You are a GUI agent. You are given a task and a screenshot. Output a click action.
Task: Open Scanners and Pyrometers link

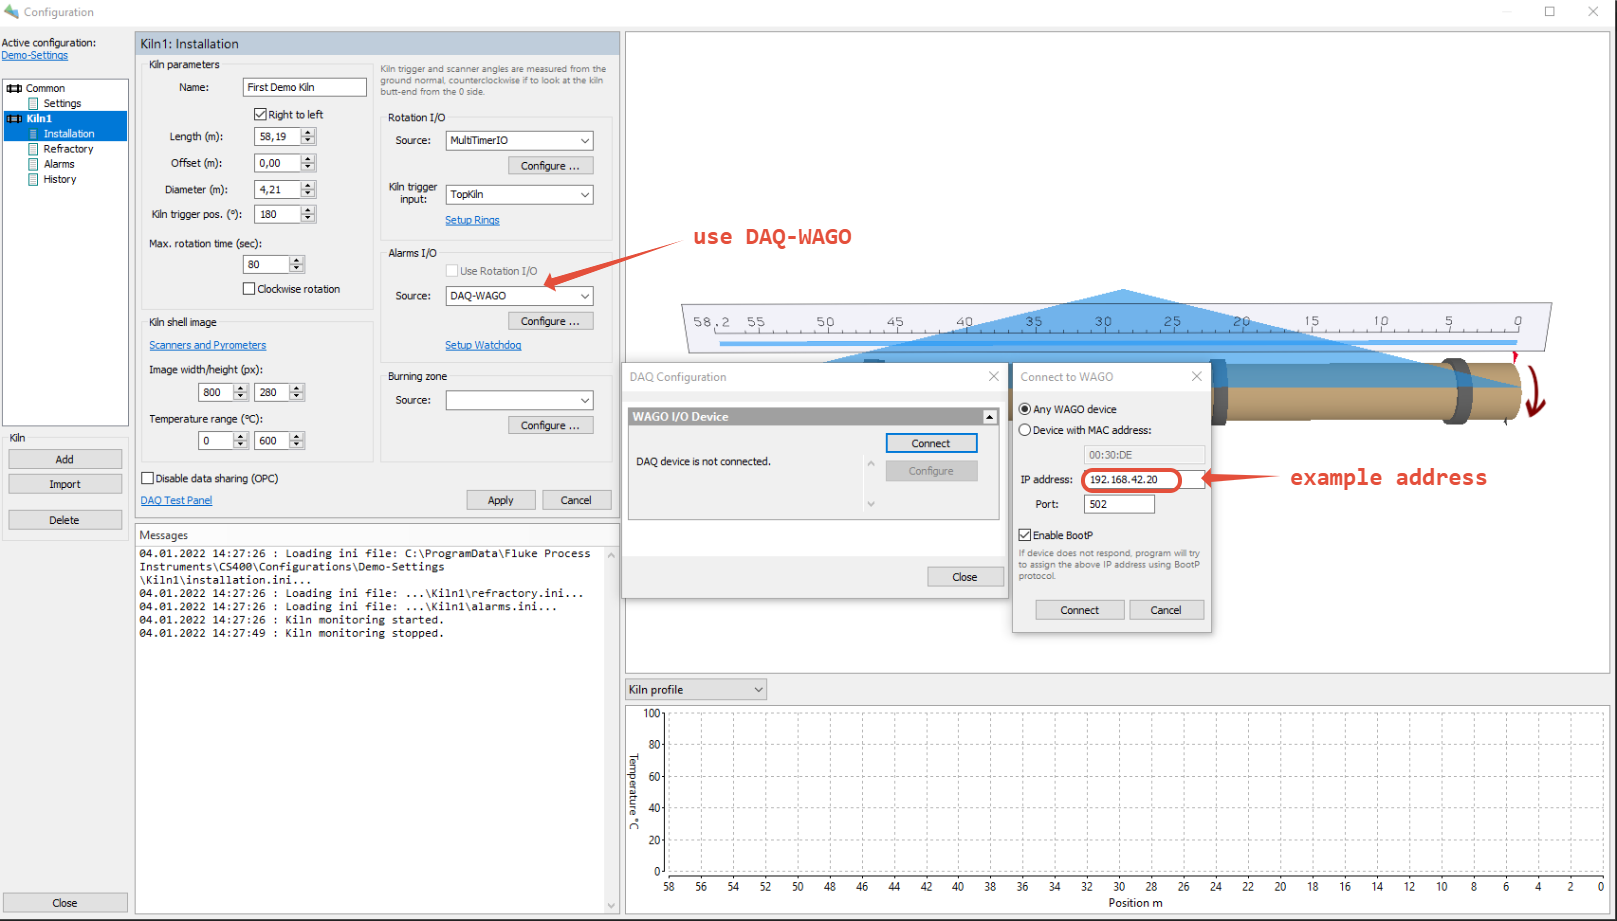click(208, 345)
